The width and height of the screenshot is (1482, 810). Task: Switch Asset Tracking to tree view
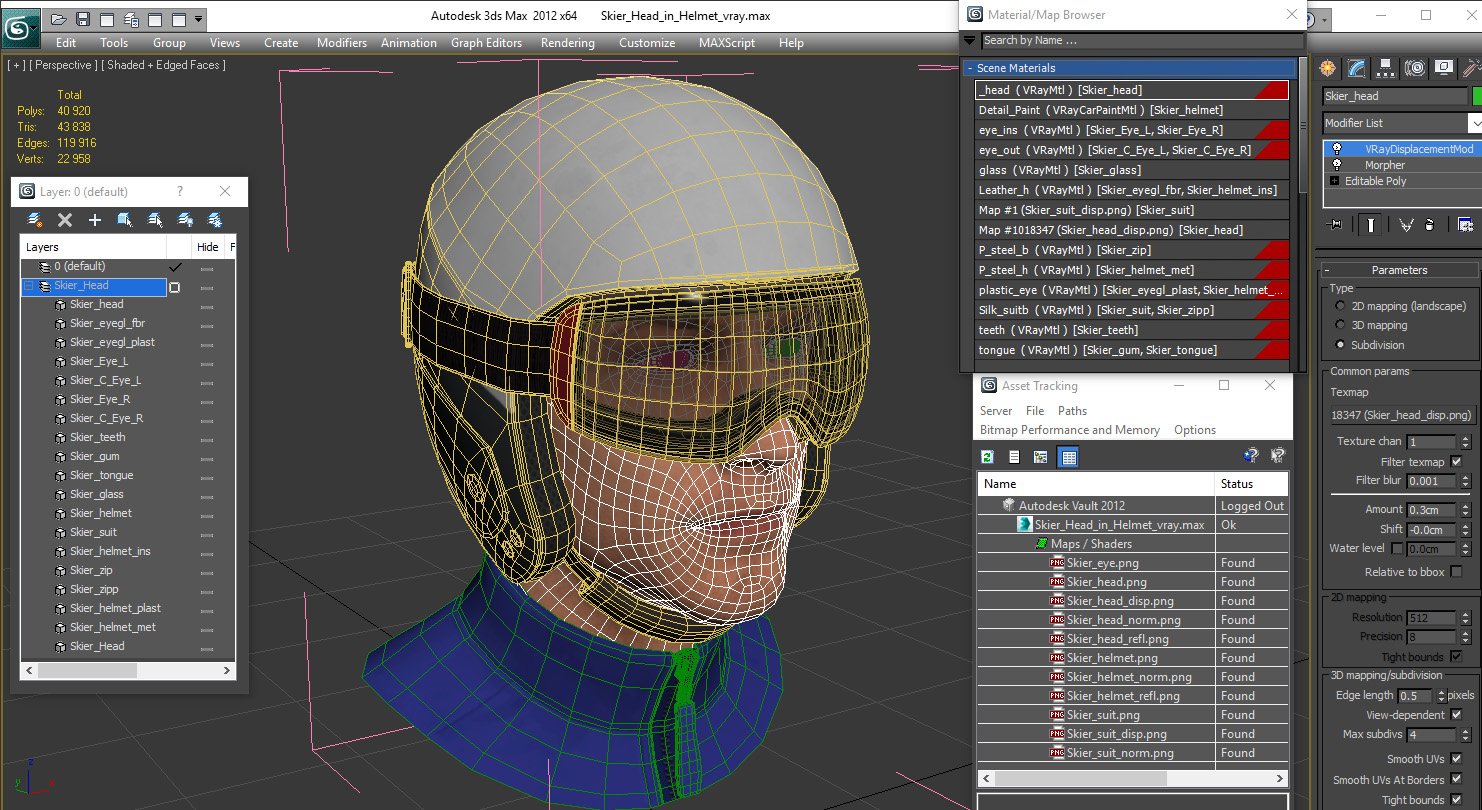tap(1041, 457)
